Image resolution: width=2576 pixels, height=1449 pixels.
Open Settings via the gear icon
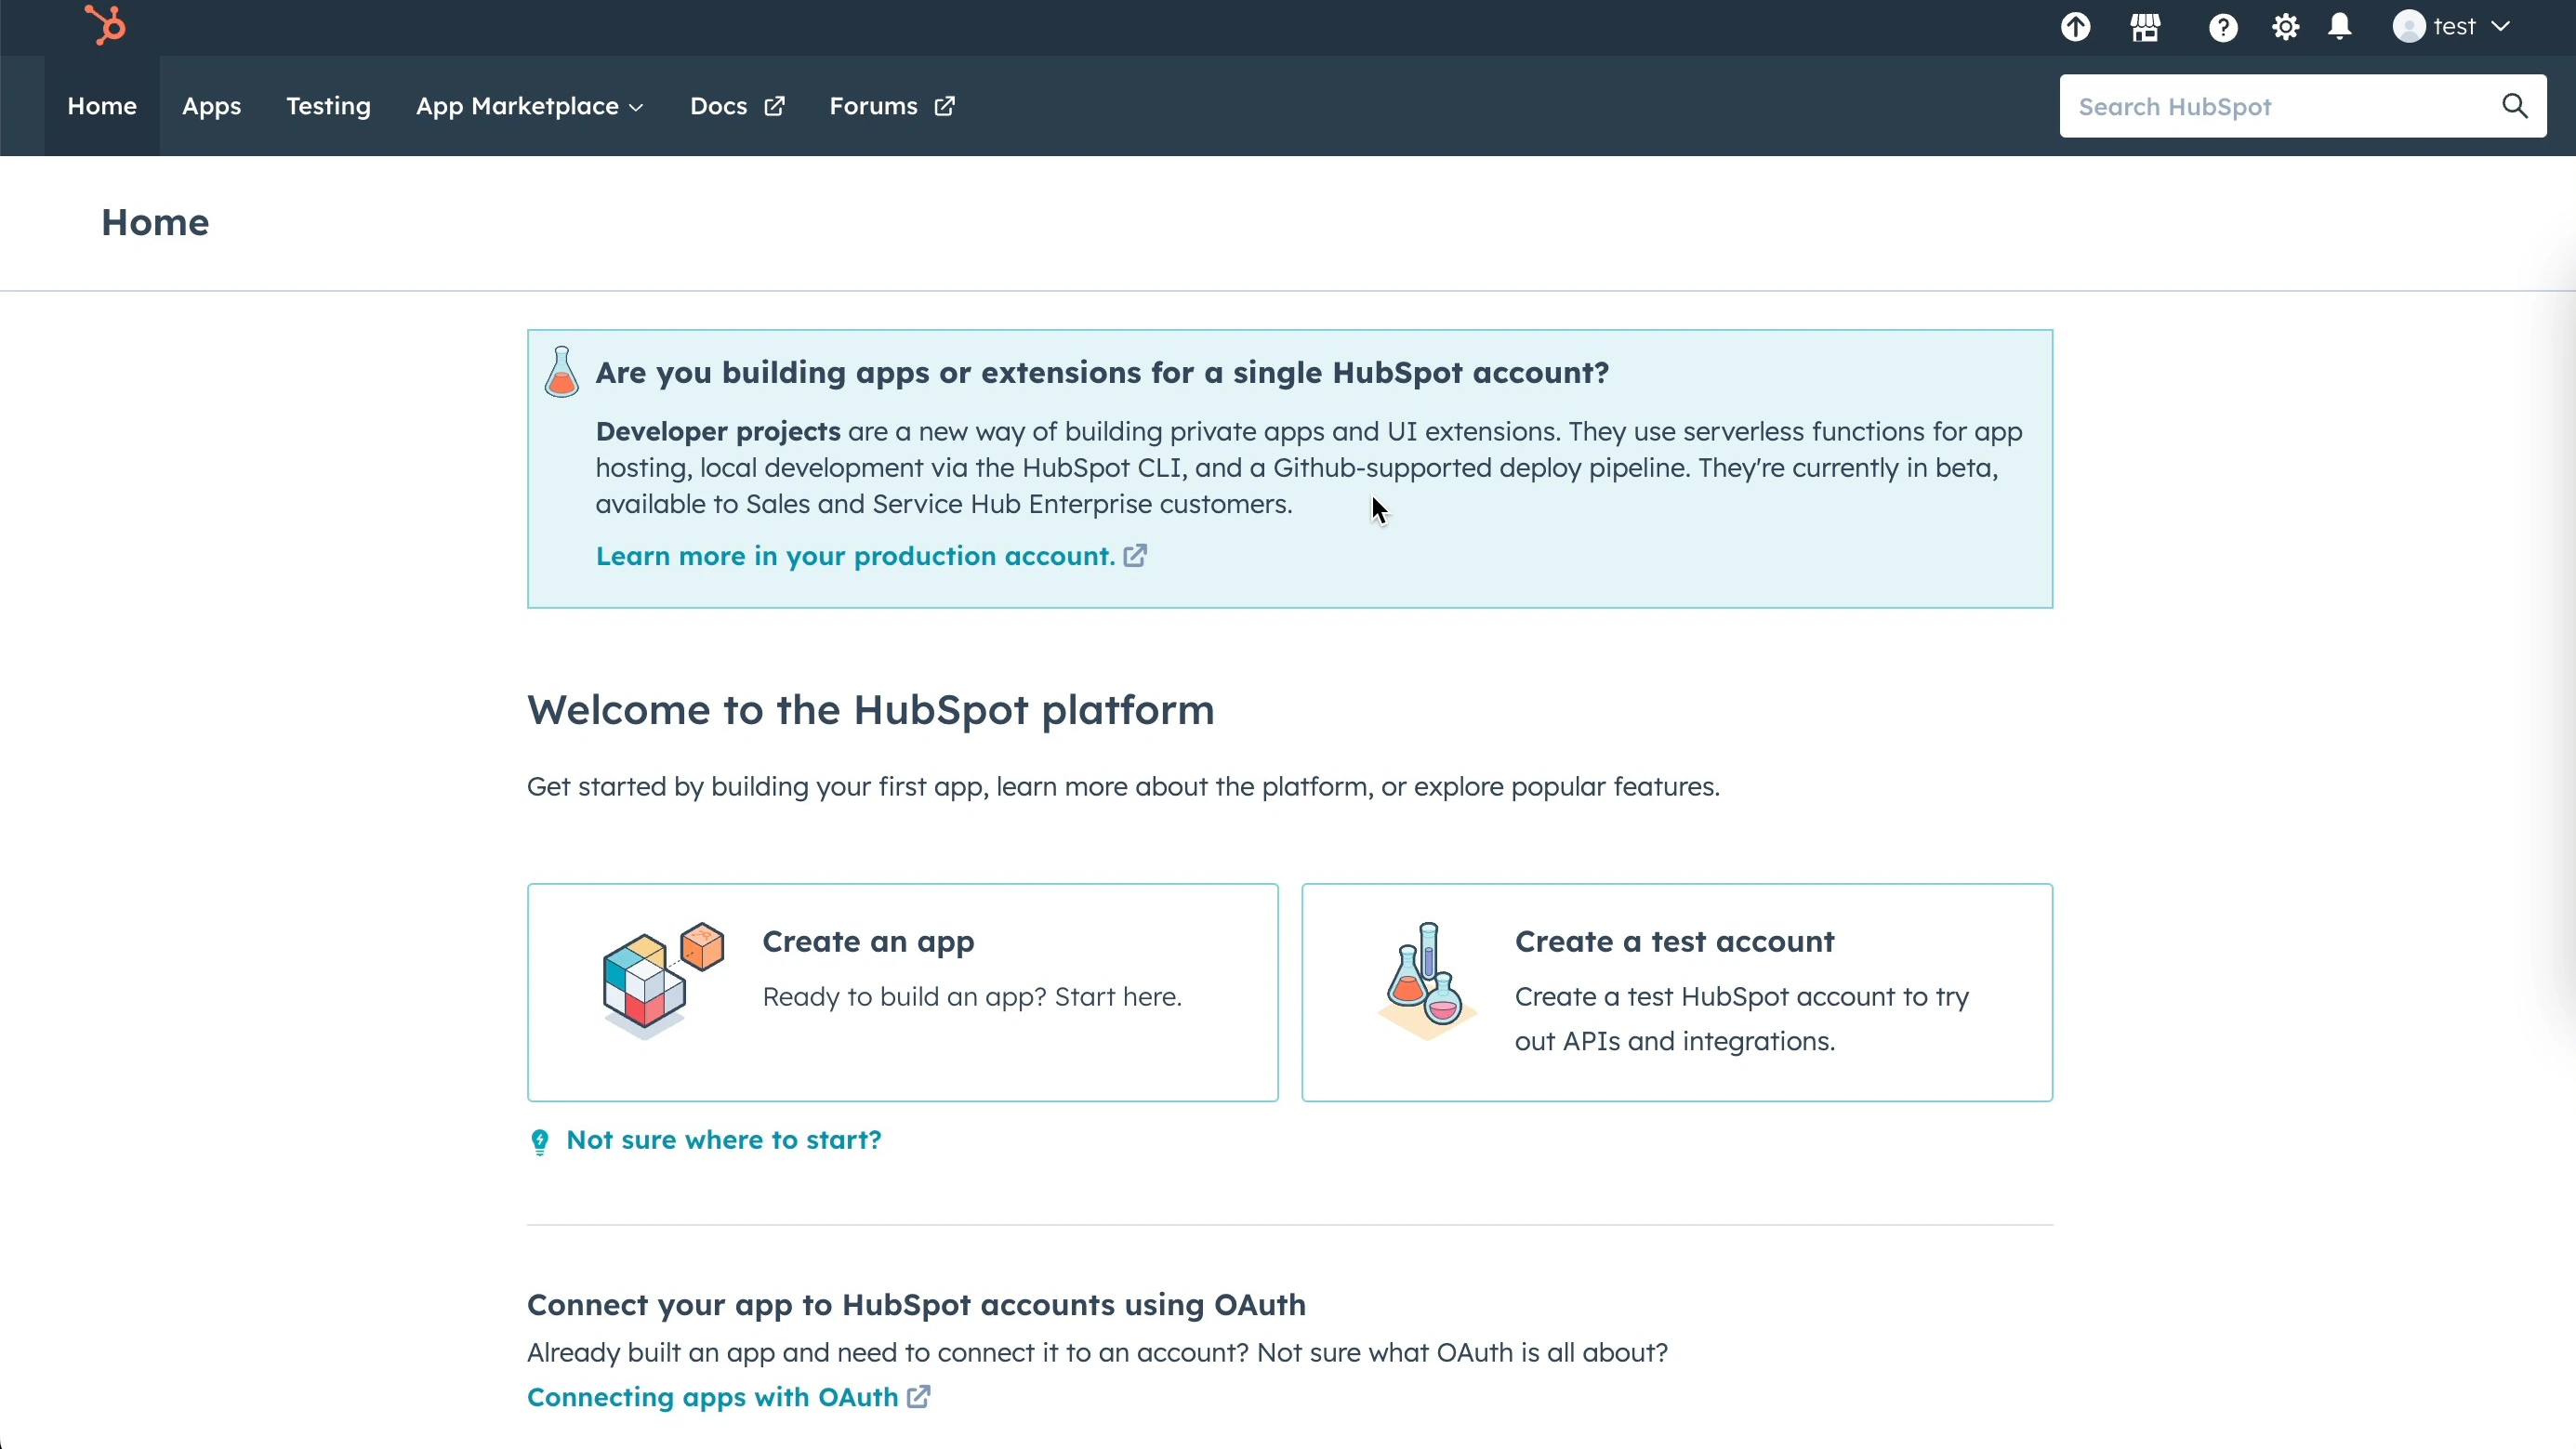[2284, 26]
